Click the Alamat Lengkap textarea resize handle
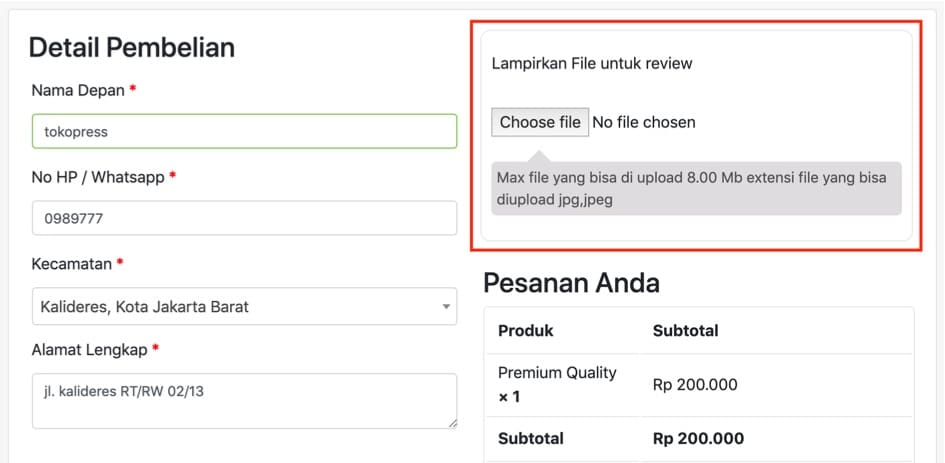The image size is (945, 463). (452, 423)
